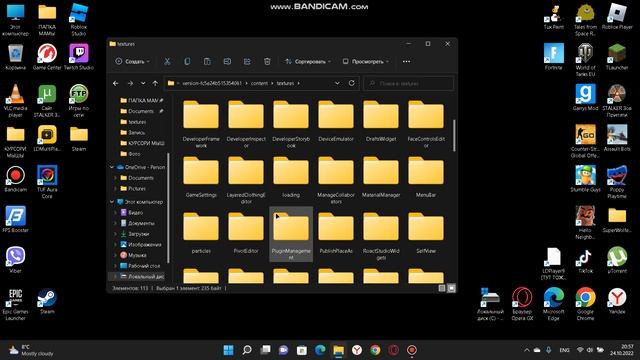The height and width of the screenshot is (360, 640).
Task: Go up one folder level arrow
Action: click(x=155, y=83)
